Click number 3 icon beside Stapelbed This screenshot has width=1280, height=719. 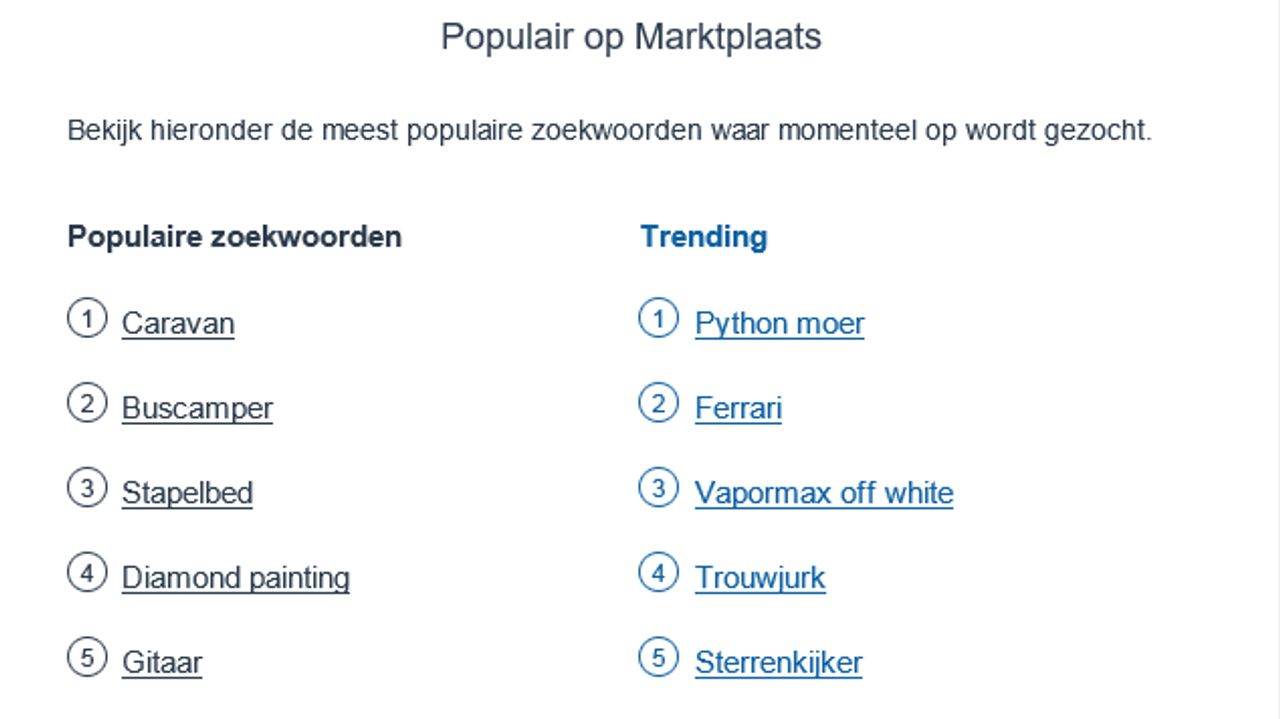(87, 488)
